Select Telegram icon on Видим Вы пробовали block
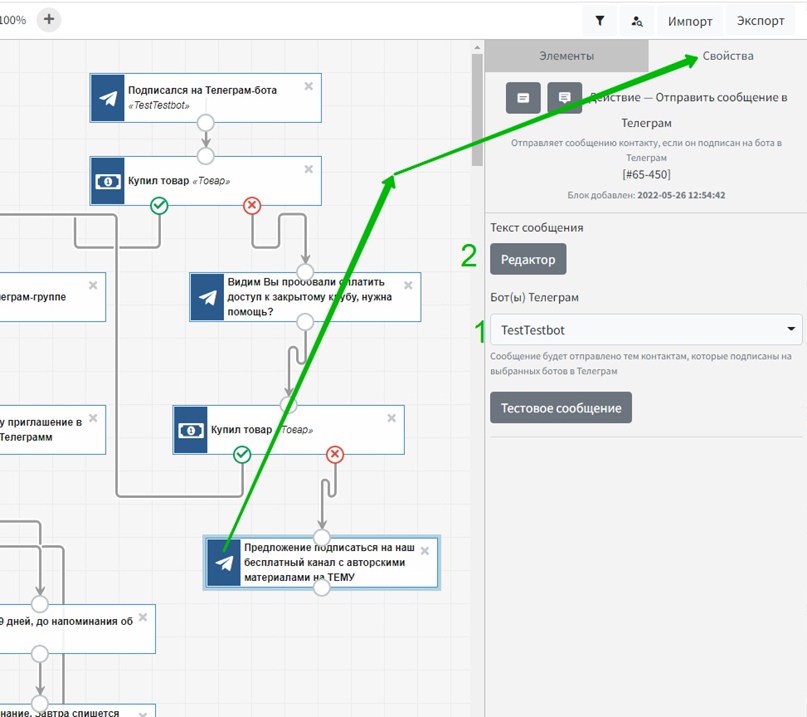The width and height of the screenshot is (807, 717). click(x=207, y=297)
